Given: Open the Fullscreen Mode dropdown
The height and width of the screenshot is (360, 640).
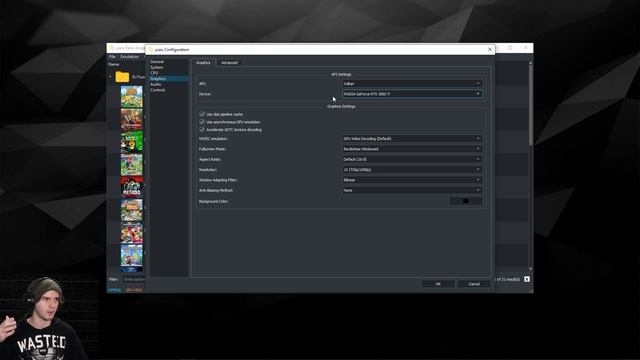Looking at the screenshot, I should [x=412, y=149].
